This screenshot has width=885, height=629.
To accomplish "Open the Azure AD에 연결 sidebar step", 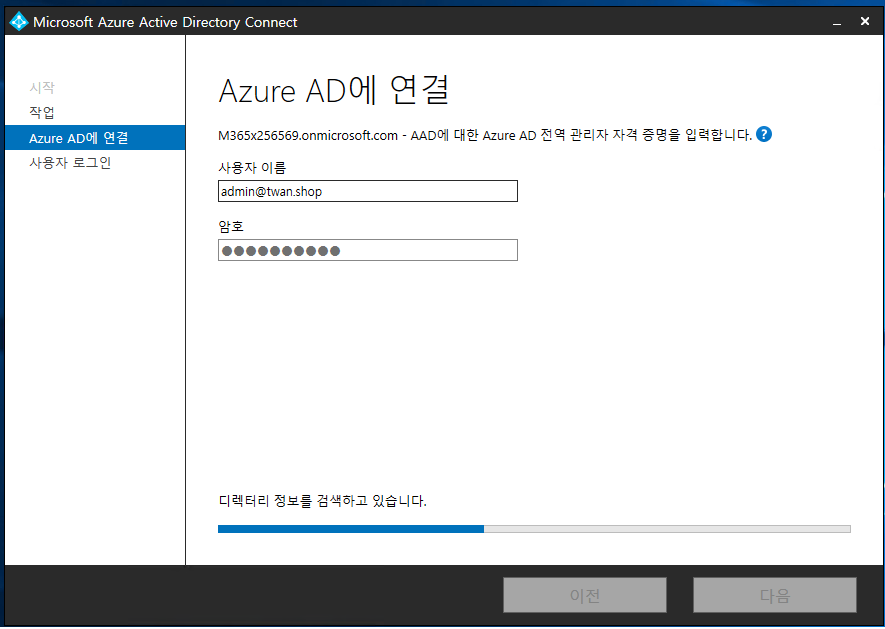I will coord(95,138).
